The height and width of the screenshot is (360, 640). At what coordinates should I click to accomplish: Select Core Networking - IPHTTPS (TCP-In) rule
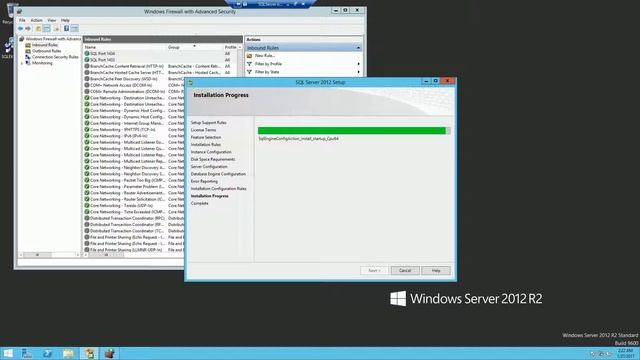pos(122,129)
